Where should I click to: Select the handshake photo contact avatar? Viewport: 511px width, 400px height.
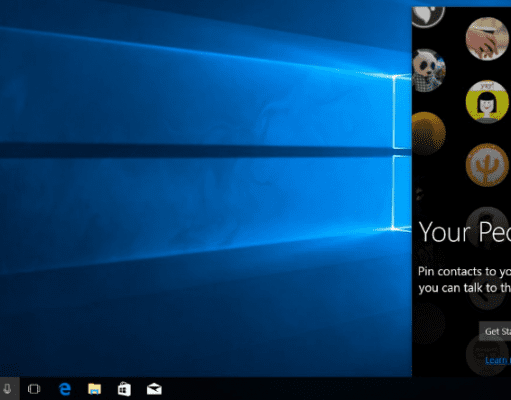487,39
